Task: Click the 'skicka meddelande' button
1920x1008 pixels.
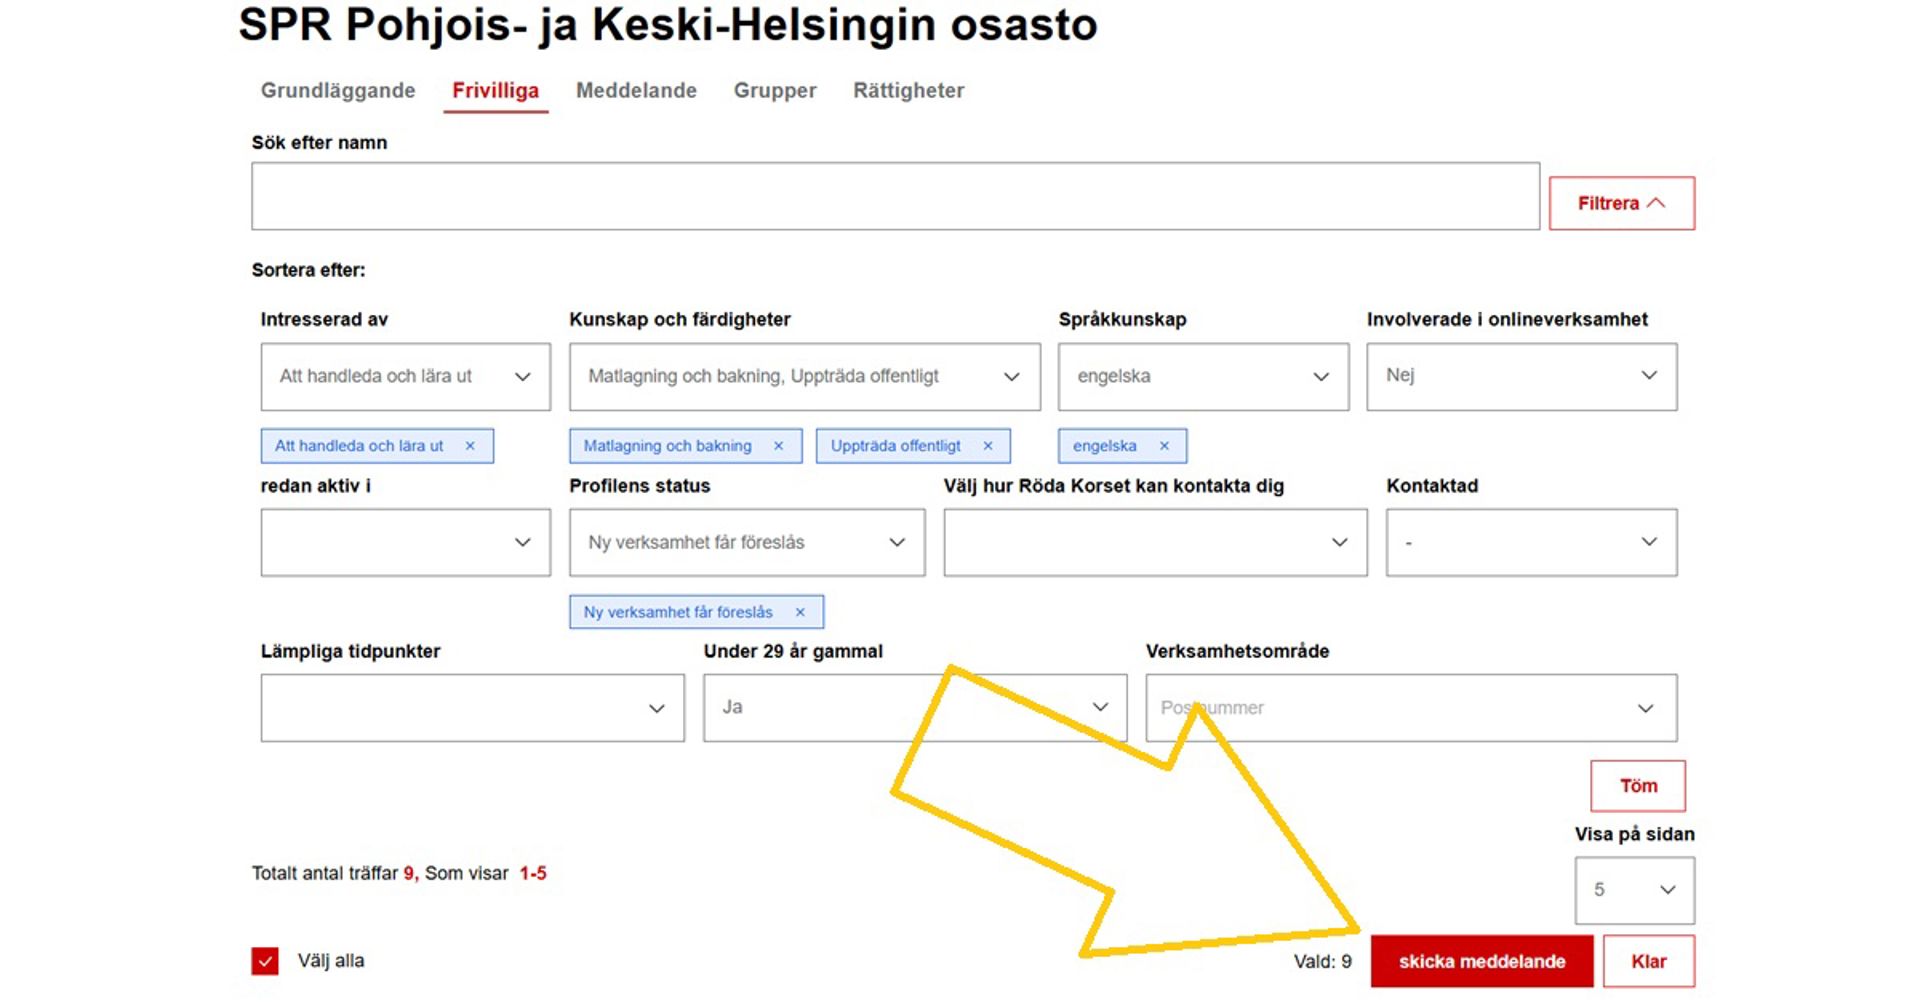Action: point(1481,961)
